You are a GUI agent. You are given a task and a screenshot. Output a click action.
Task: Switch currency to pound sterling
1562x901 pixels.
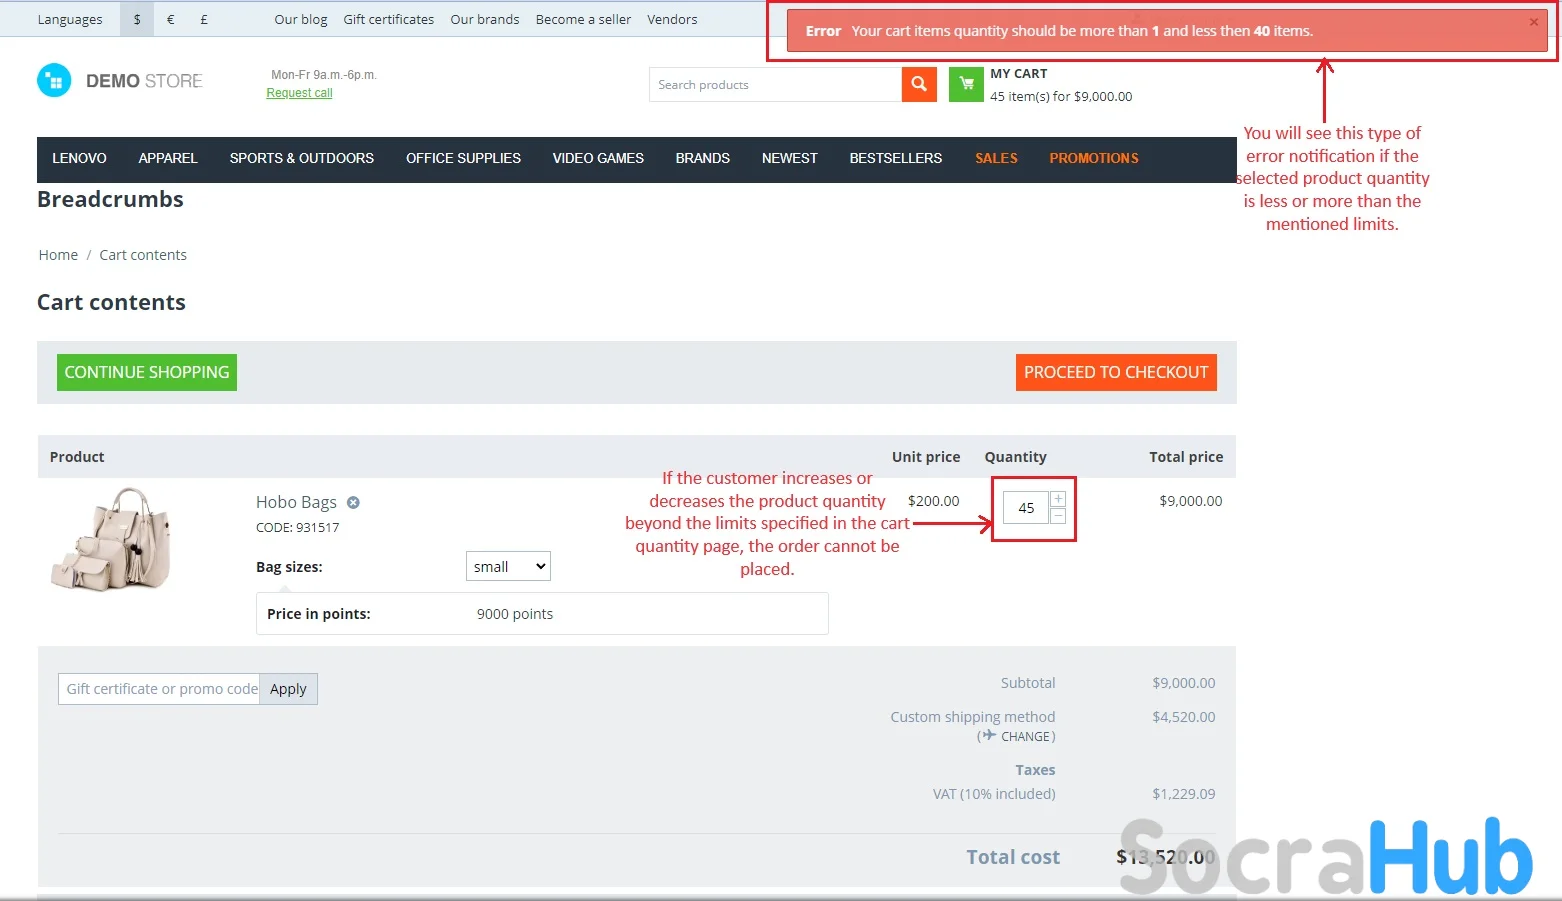(204, 19)
